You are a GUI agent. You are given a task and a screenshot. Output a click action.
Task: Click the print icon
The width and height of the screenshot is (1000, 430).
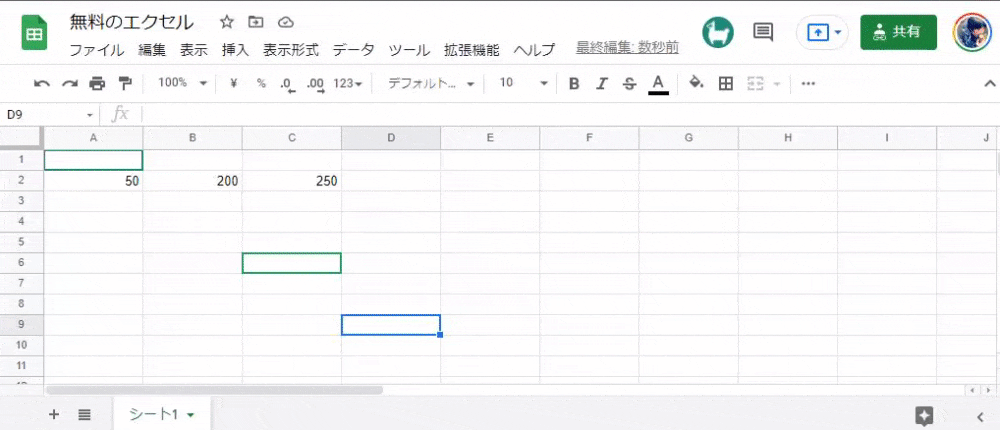[97, 83]
